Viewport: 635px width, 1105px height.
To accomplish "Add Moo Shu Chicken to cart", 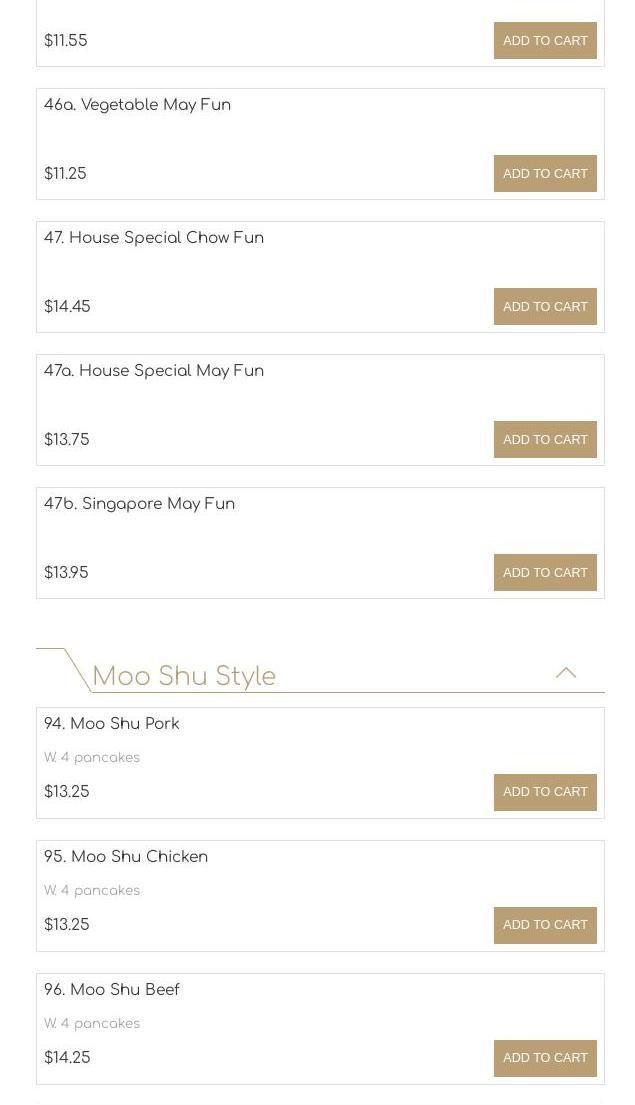I will click(x=545, y=925).
